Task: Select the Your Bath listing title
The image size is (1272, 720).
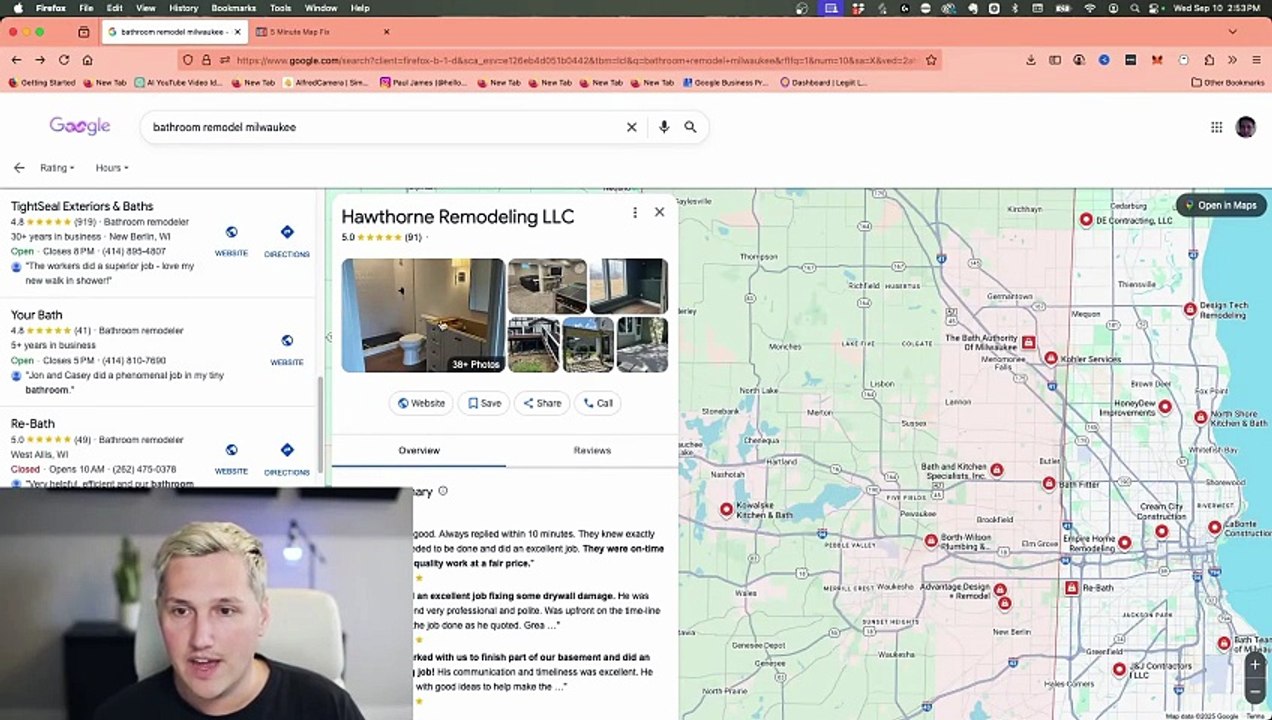Action: pyautogui.click(x=36, y=315)
